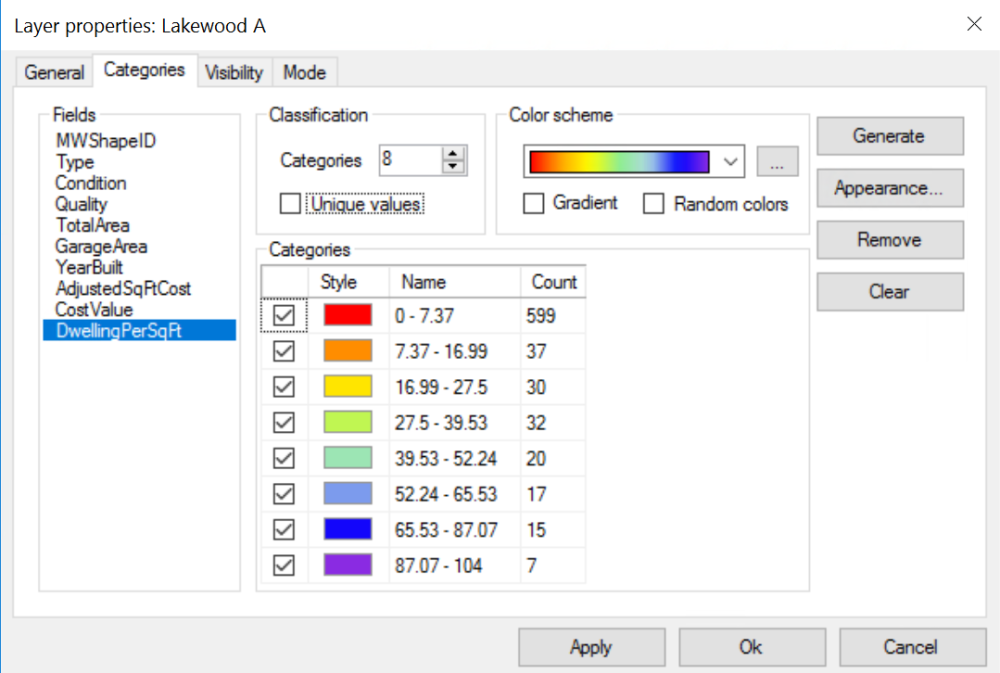Click the Categories spinner up arrow

click(453, 155)
